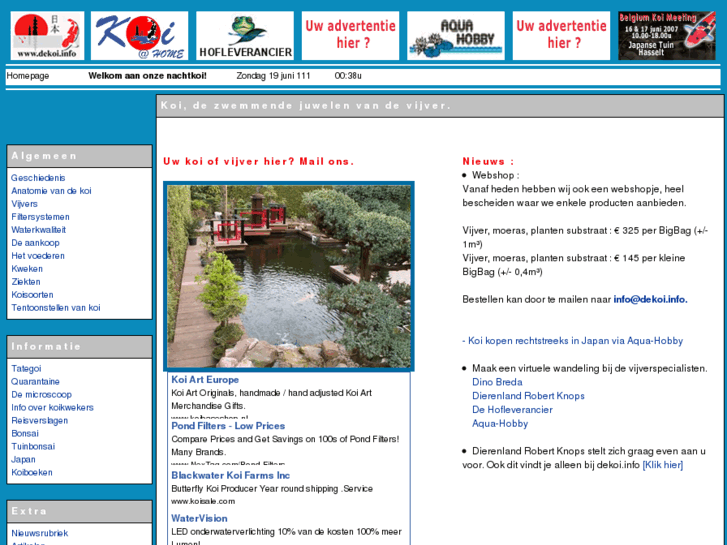This screenshot has width=727, height=545.
Task: Open De microscoop link
Action: [41, 394]
